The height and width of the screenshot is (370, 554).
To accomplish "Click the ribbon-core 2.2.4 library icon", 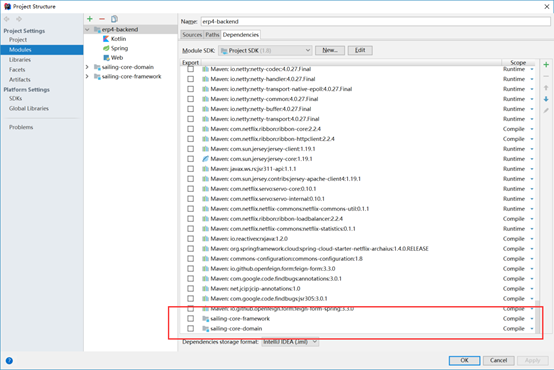I will [205, 129].
